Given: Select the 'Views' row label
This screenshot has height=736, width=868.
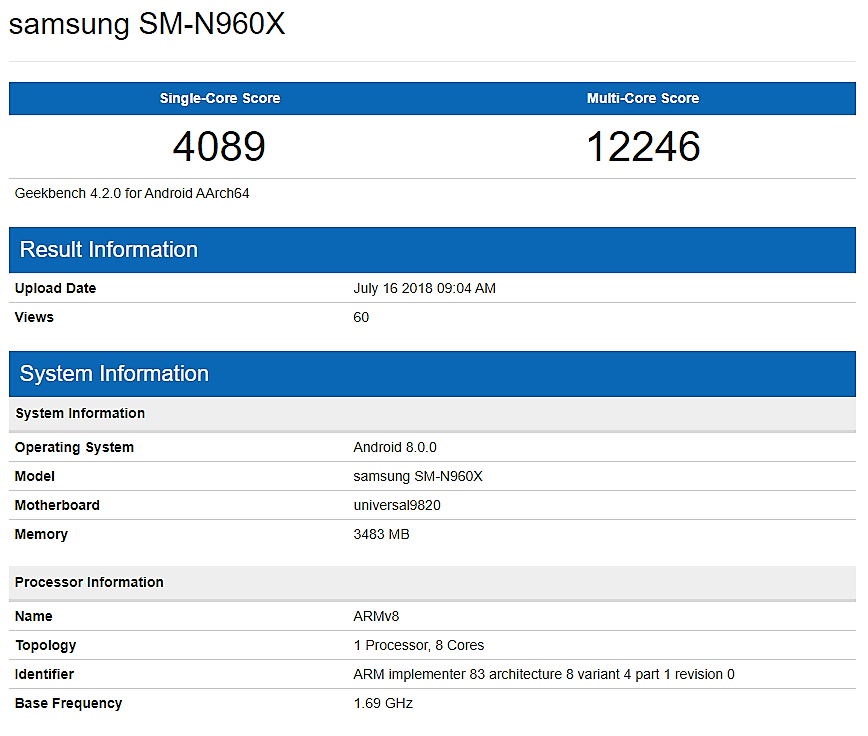Looking at the screenshot, I should click(x=34, y=317).
